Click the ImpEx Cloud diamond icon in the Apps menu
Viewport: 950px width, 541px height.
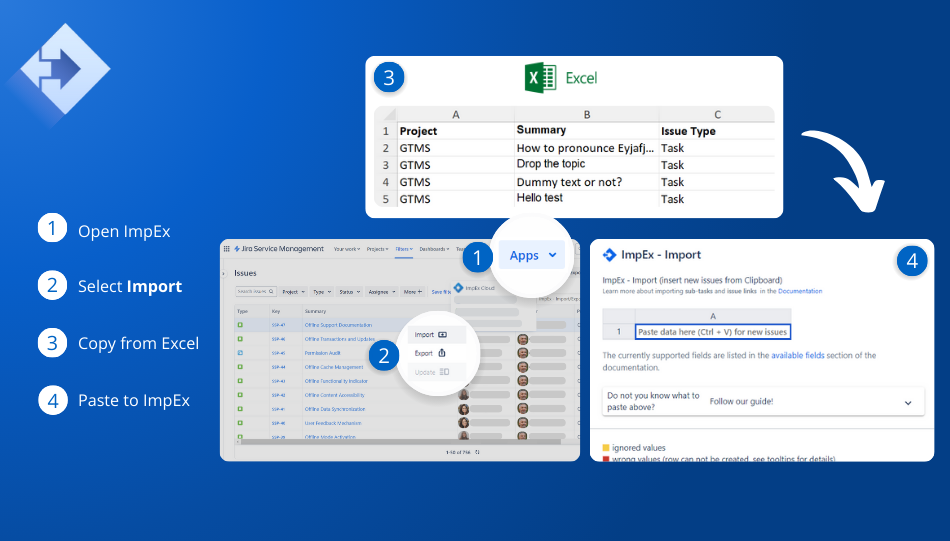click(x=459, y=288)
